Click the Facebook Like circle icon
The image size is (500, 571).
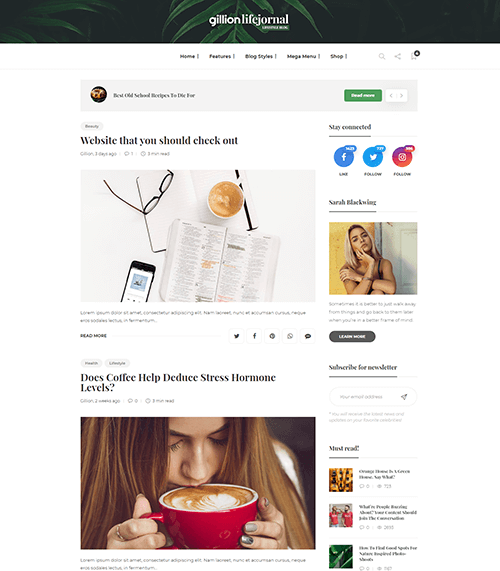pyautogui.click(x=343, y=157)
